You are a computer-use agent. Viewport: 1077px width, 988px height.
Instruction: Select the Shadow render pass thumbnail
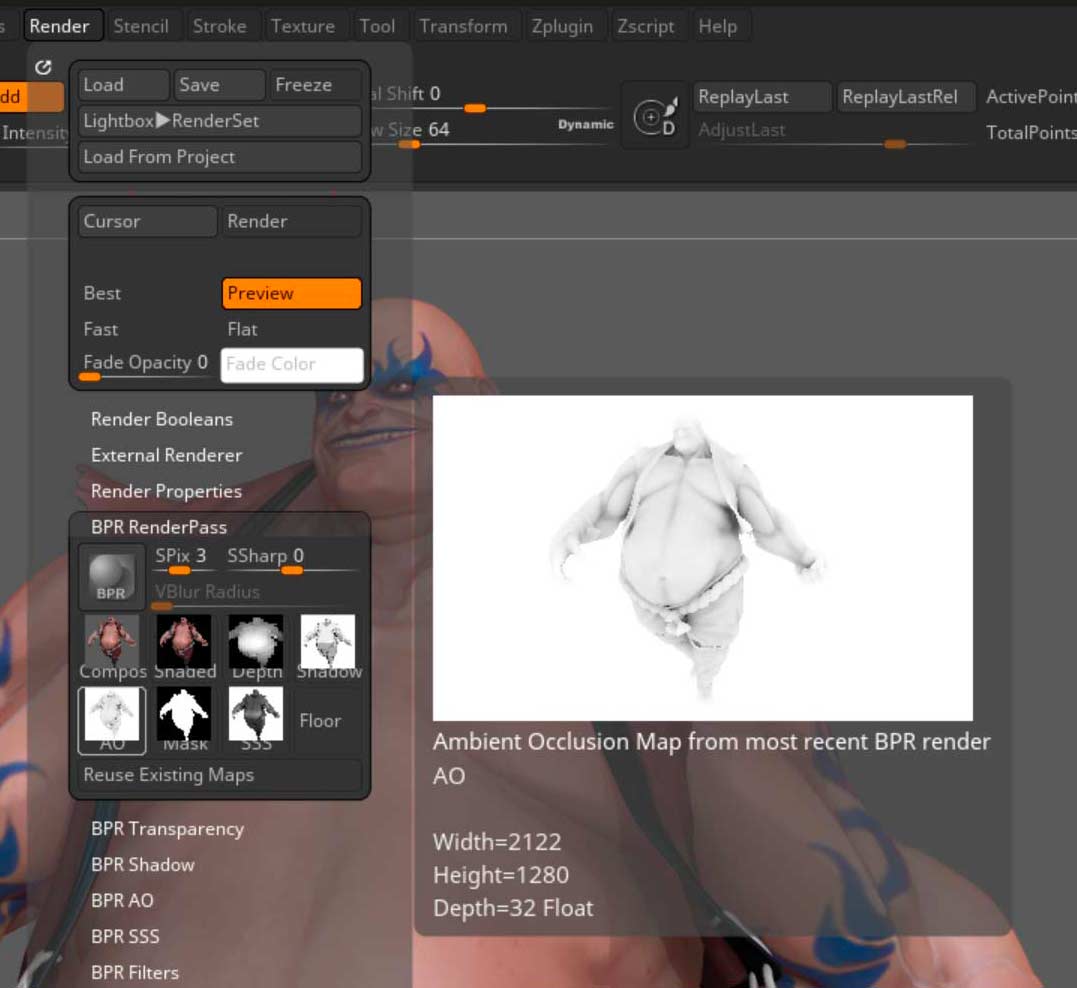[x=328, y=647]
